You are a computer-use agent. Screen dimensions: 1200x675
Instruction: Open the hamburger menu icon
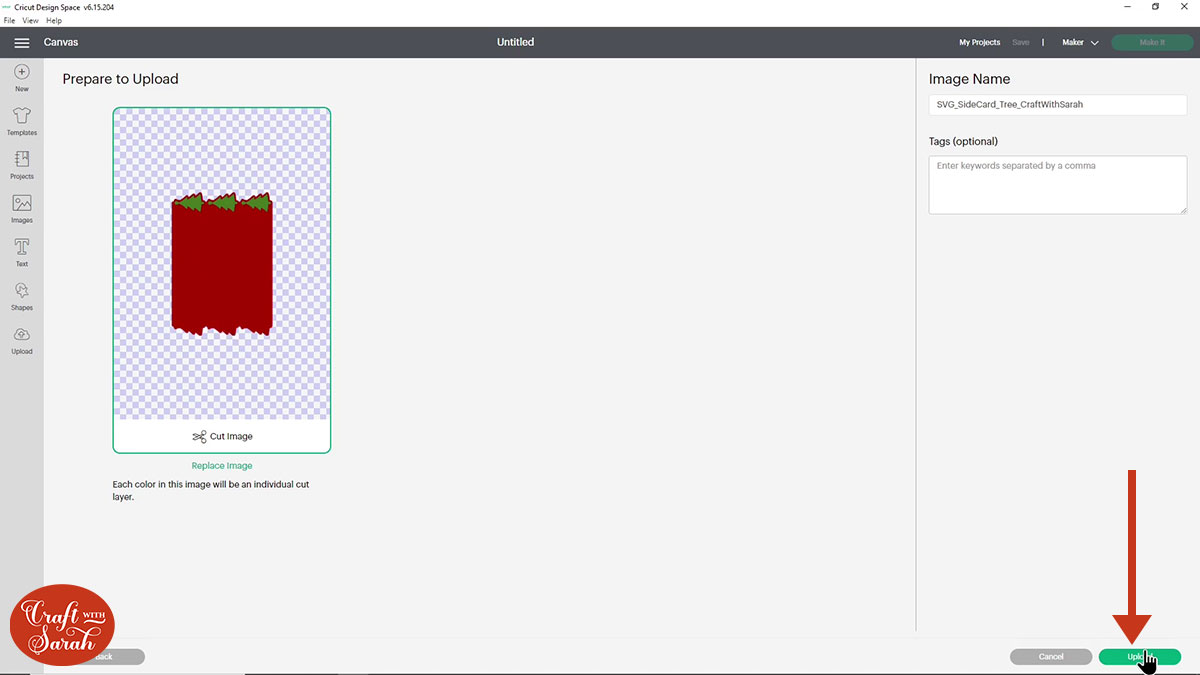(x=21, y=42)
